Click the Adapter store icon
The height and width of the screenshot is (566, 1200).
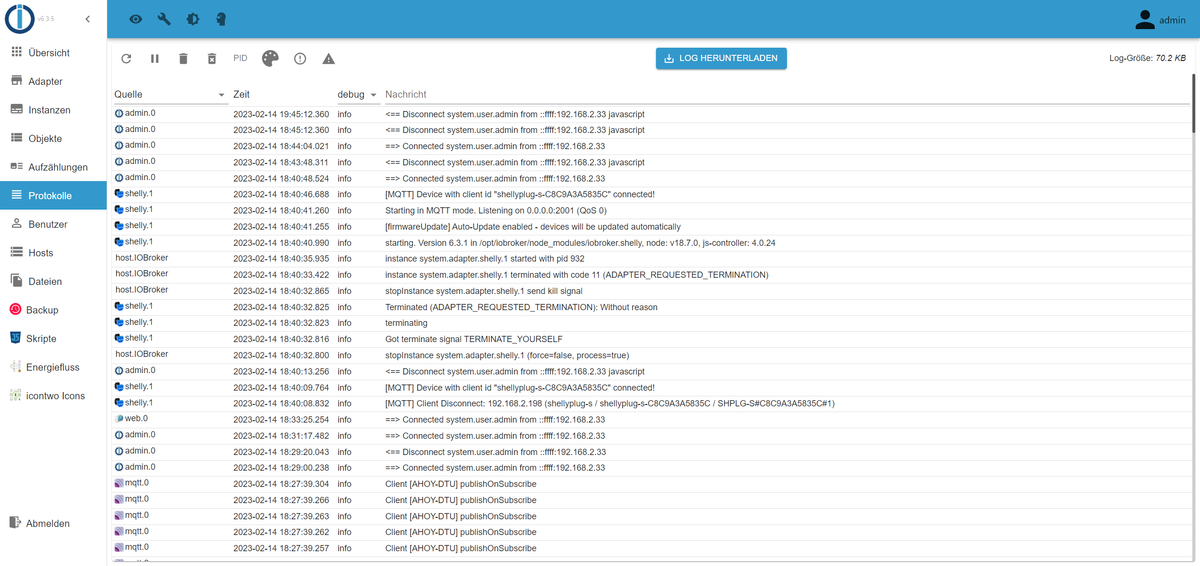(16, 81)
